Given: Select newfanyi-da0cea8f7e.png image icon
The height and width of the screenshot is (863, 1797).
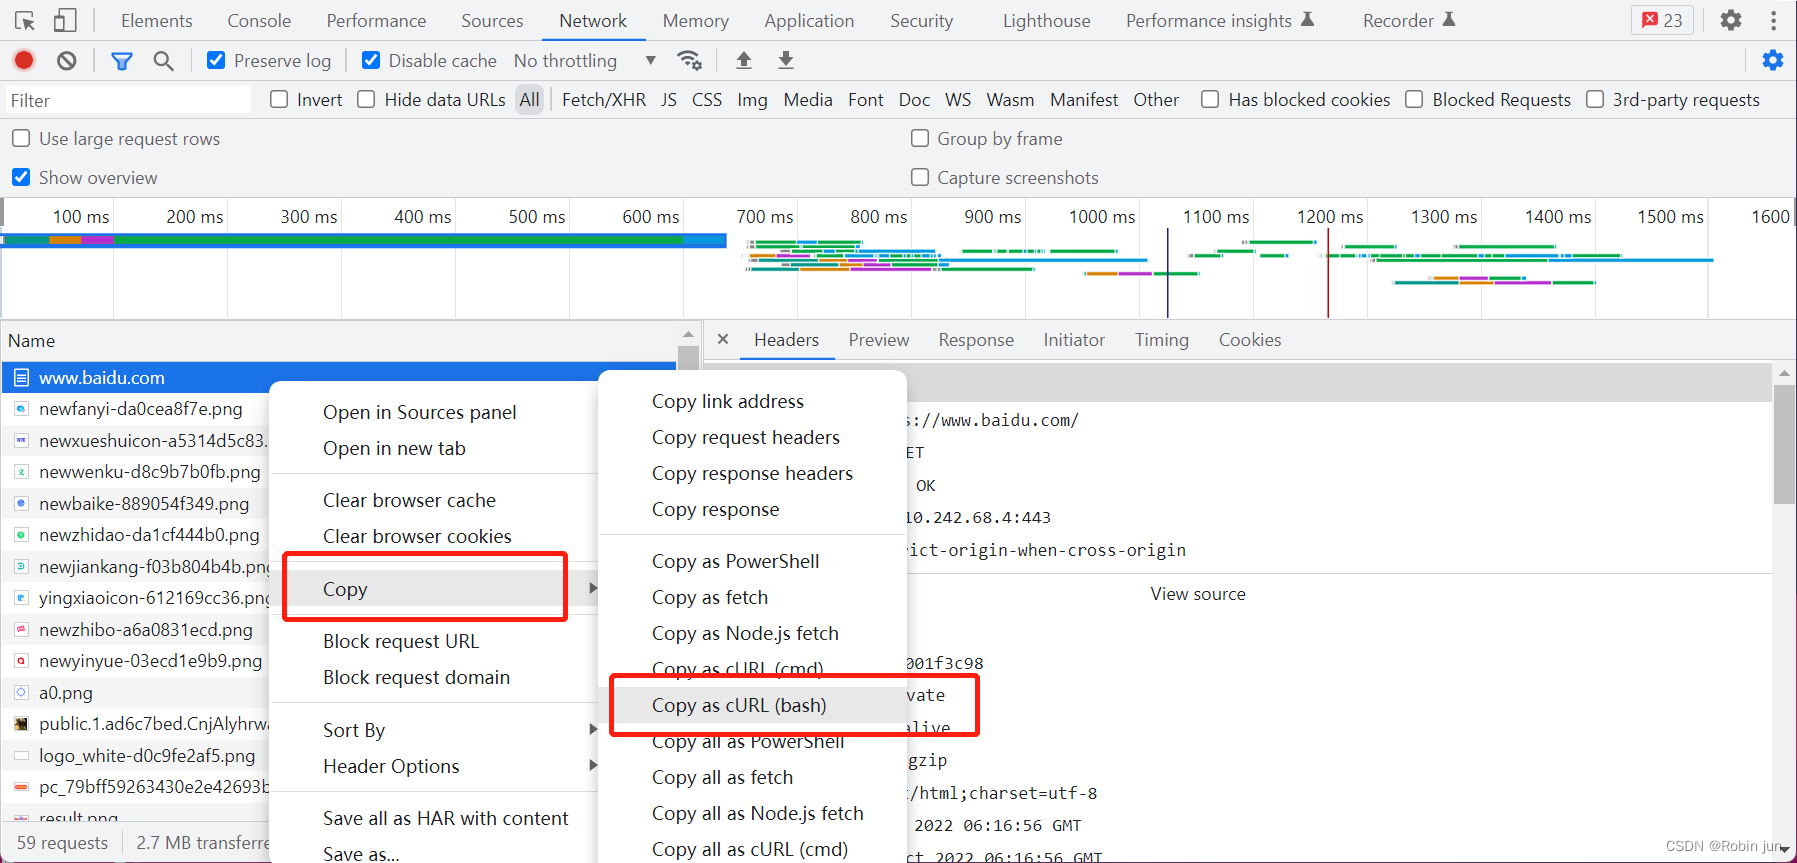Looking at the screenshot, I should 21,409.
